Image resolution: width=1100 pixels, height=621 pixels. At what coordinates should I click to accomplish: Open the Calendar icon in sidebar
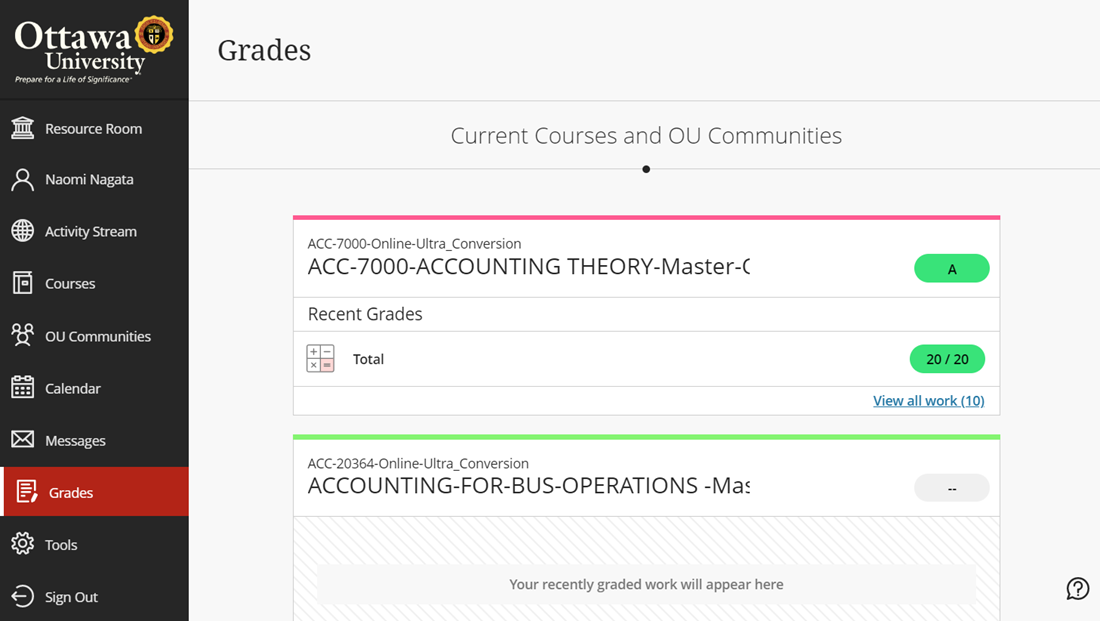pyautogui.click(x=22, y=388)
